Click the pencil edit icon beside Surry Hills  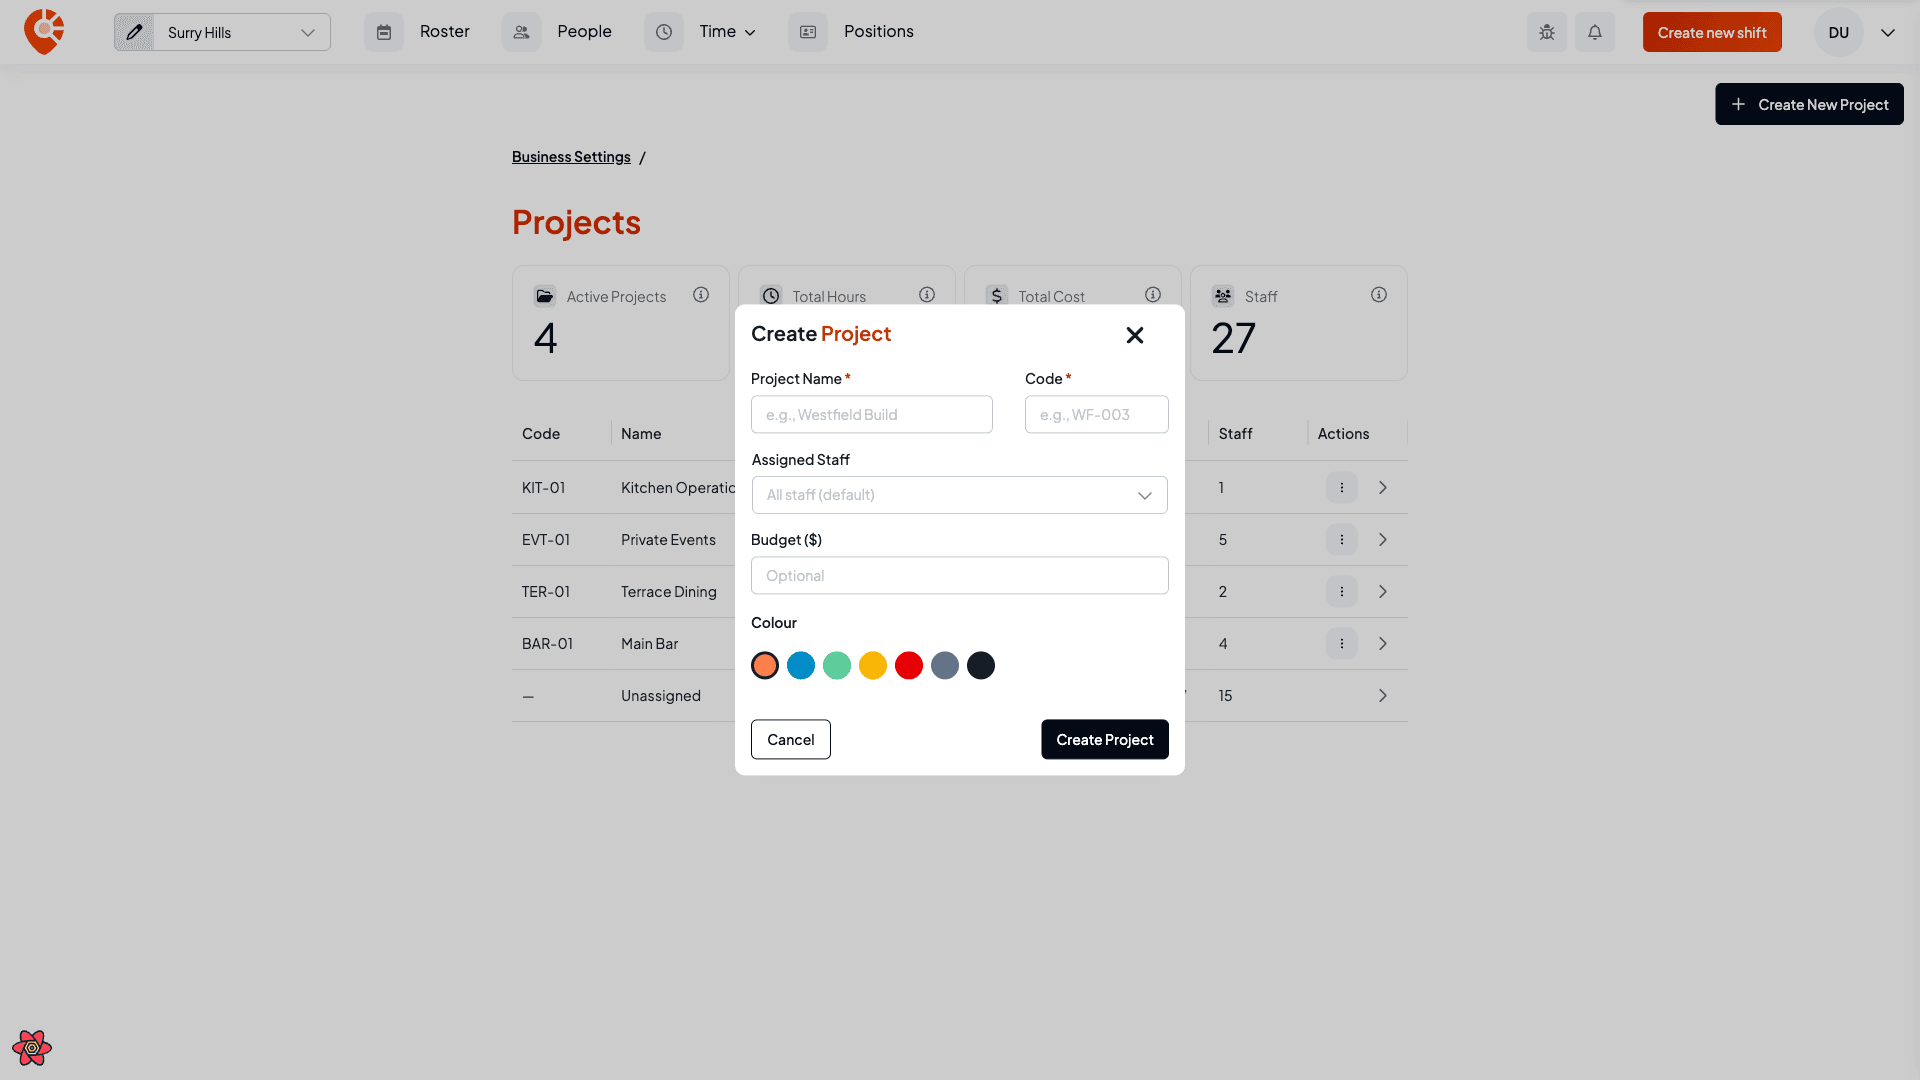(x=134, y=32)
